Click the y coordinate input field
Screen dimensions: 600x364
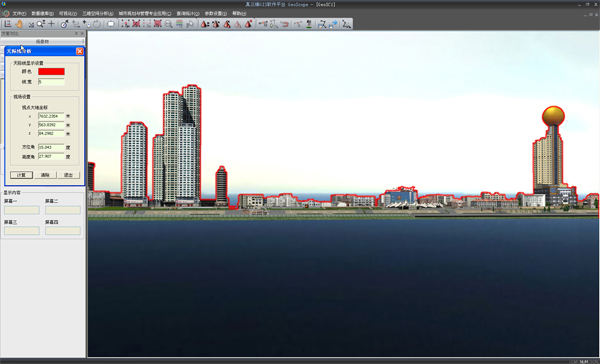click(51, 125)
